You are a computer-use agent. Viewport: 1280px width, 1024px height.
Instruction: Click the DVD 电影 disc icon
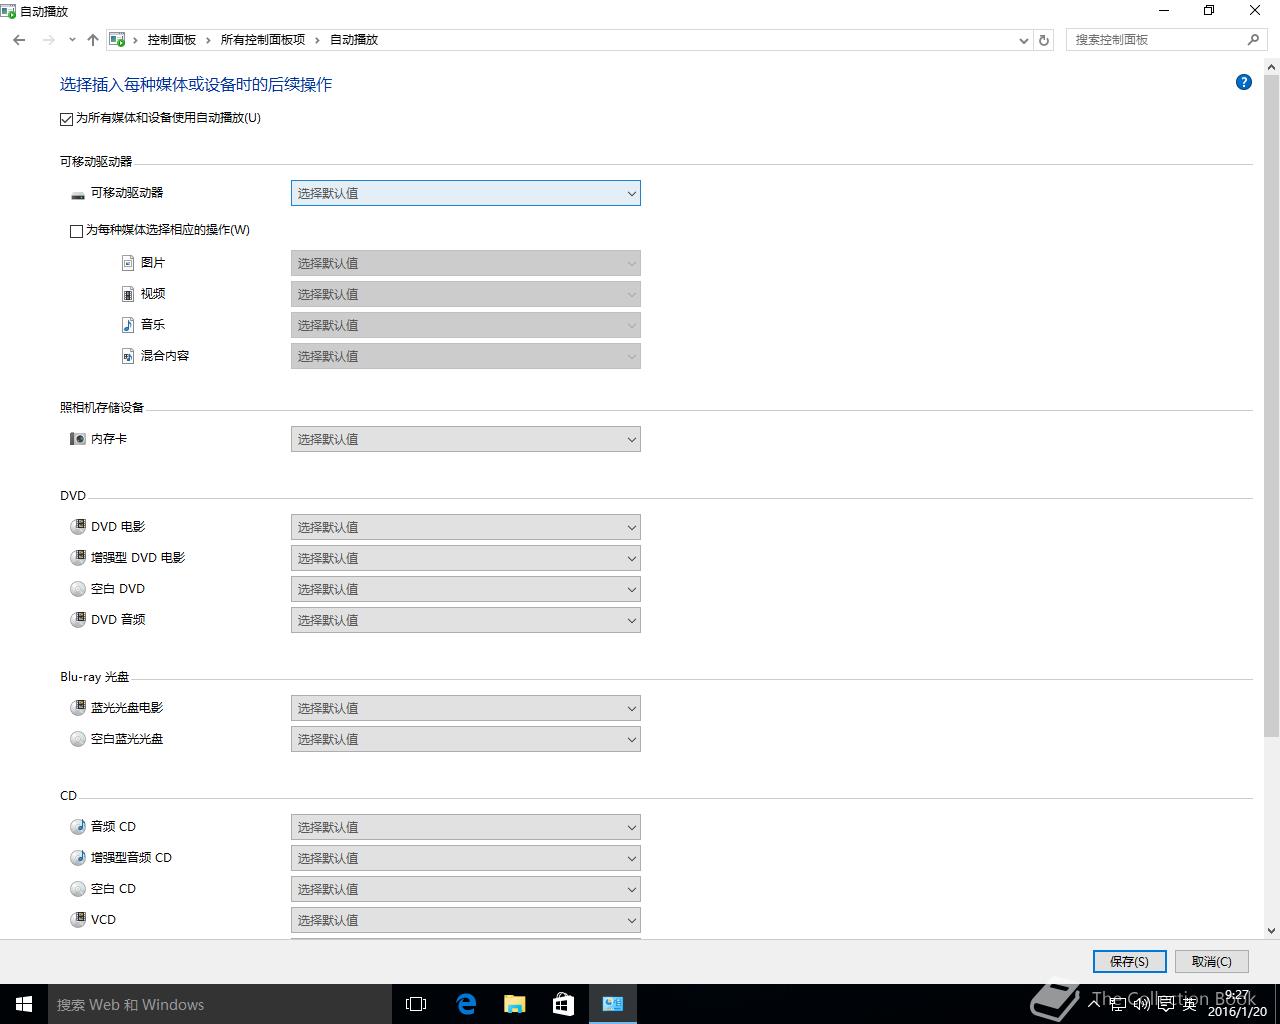click(x=78, y=527)
